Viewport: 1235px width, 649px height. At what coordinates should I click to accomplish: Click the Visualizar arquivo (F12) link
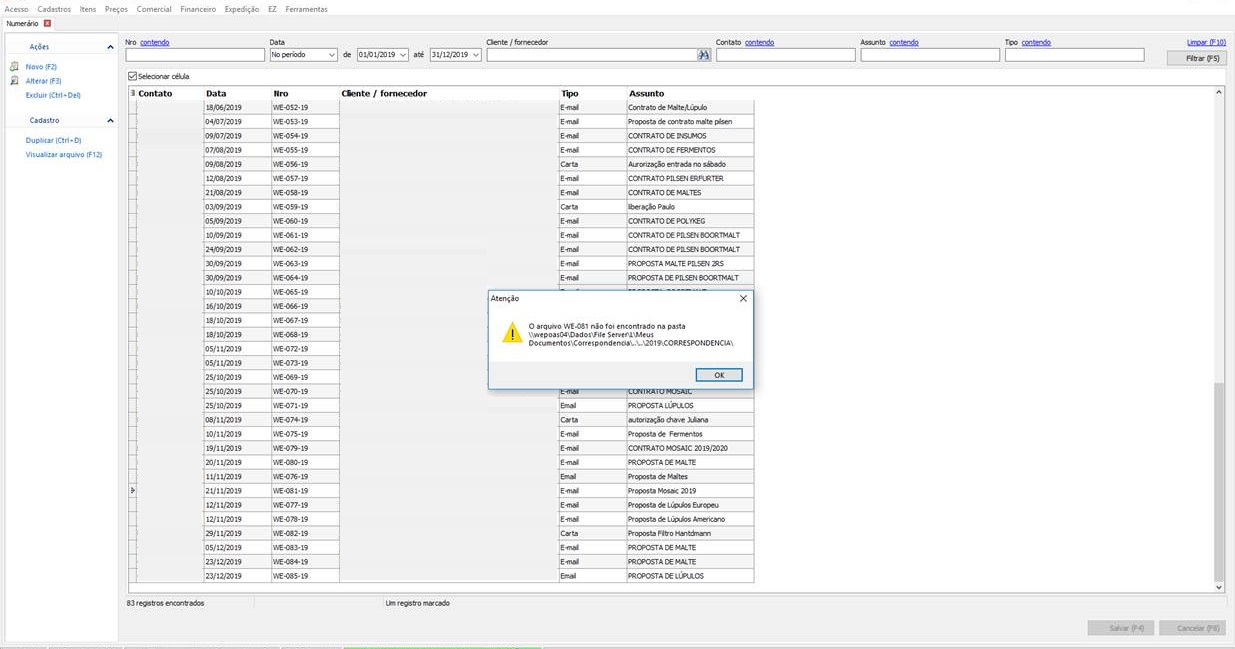tap(64, 155)
